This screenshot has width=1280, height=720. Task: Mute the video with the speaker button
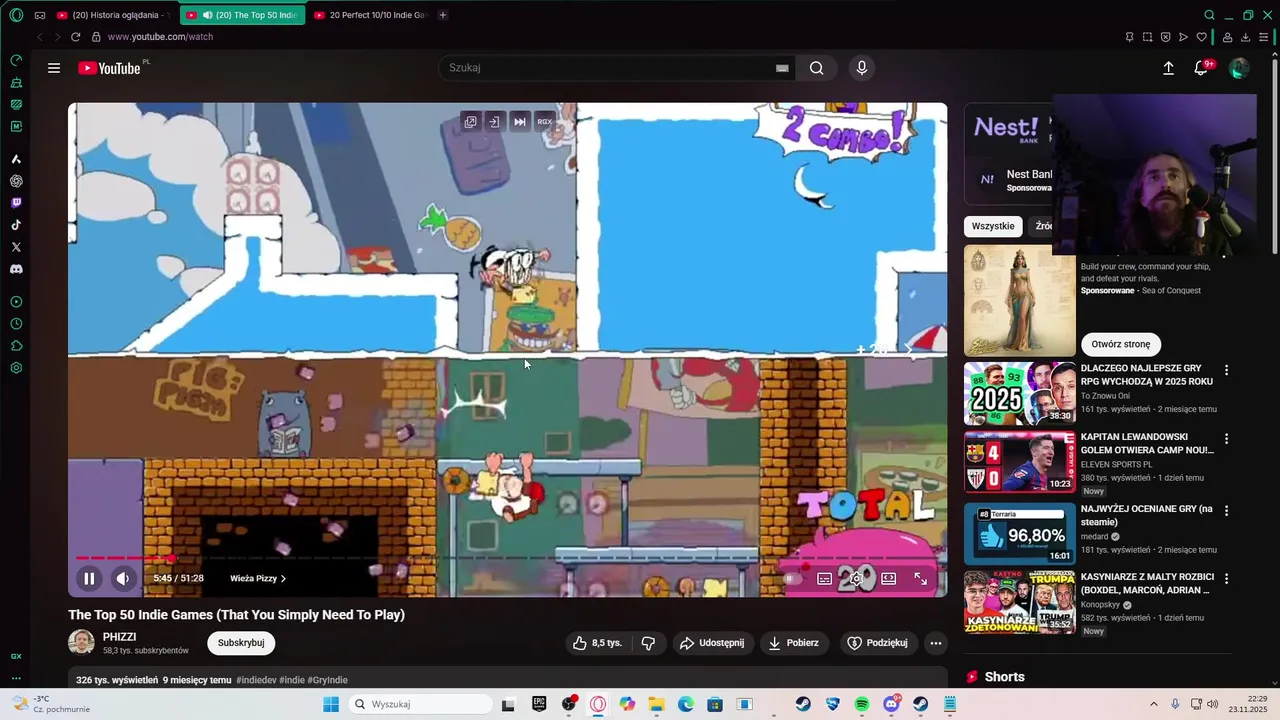(122, 578)
